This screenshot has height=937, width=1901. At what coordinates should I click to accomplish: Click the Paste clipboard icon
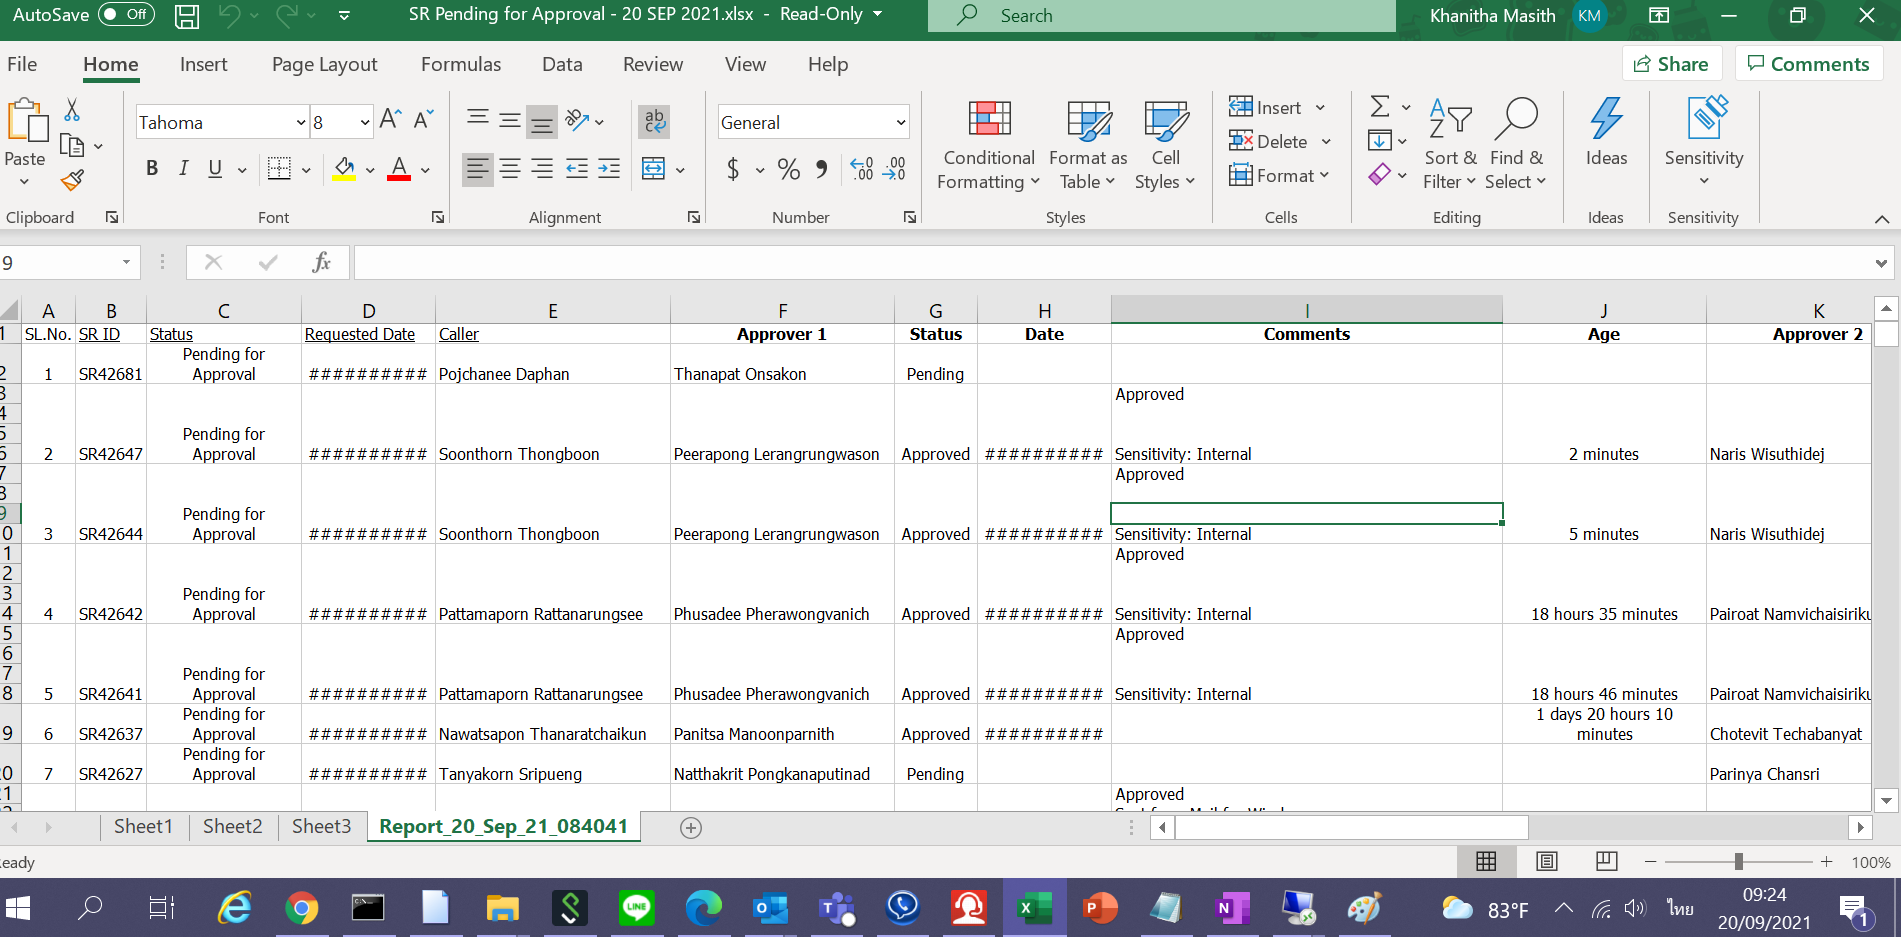click(27, 121)
